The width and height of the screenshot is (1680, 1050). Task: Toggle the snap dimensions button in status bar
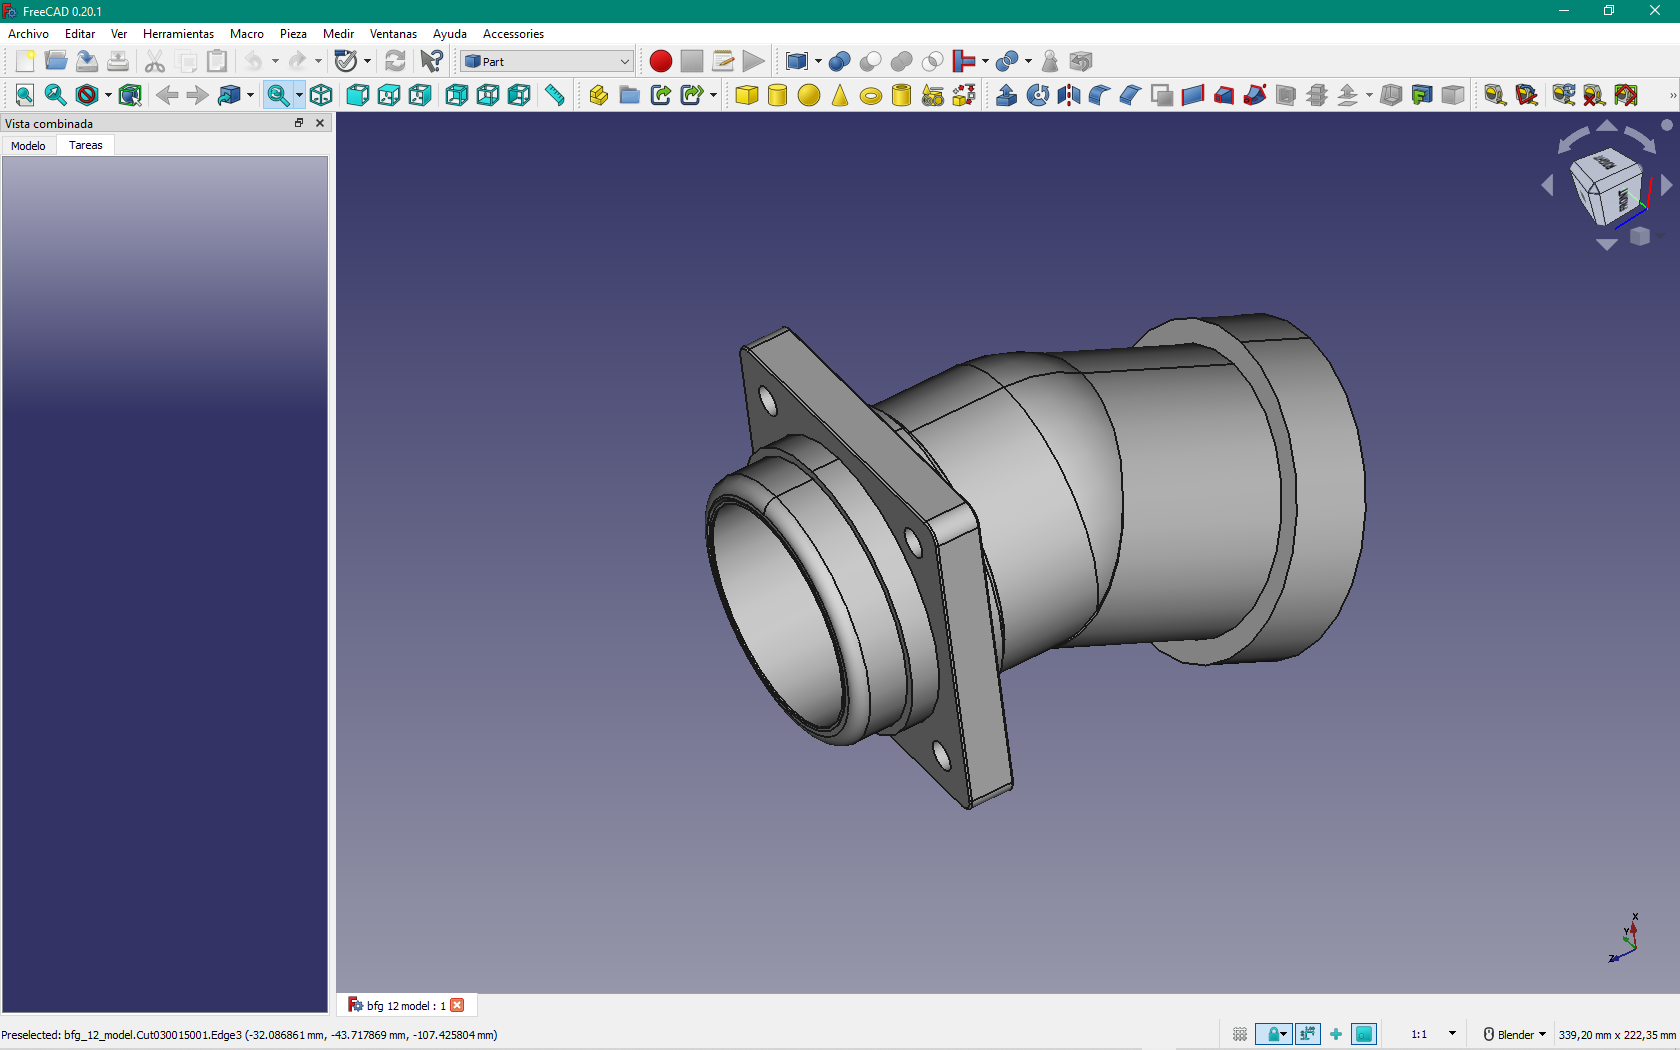[x=1307, y=1034]
